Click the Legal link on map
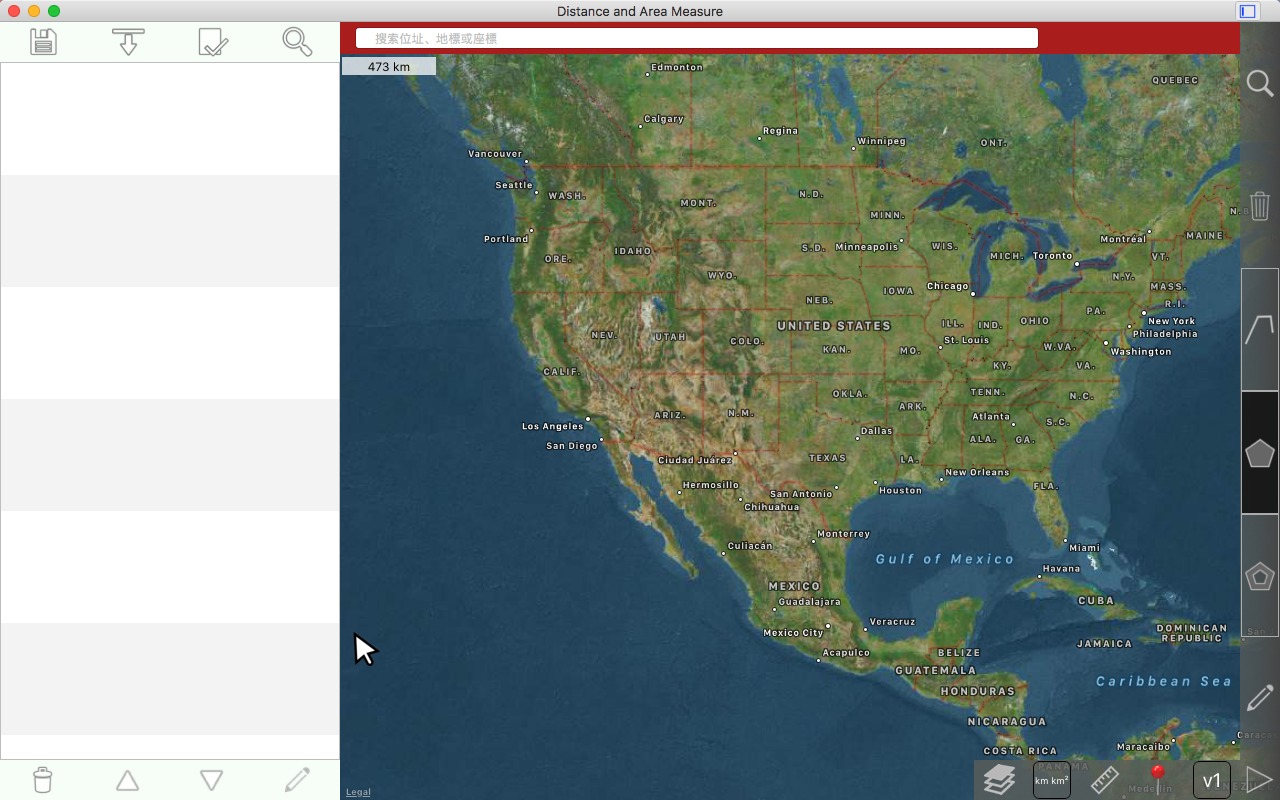This screenshot has height=800, width=1280. point(358,792)
